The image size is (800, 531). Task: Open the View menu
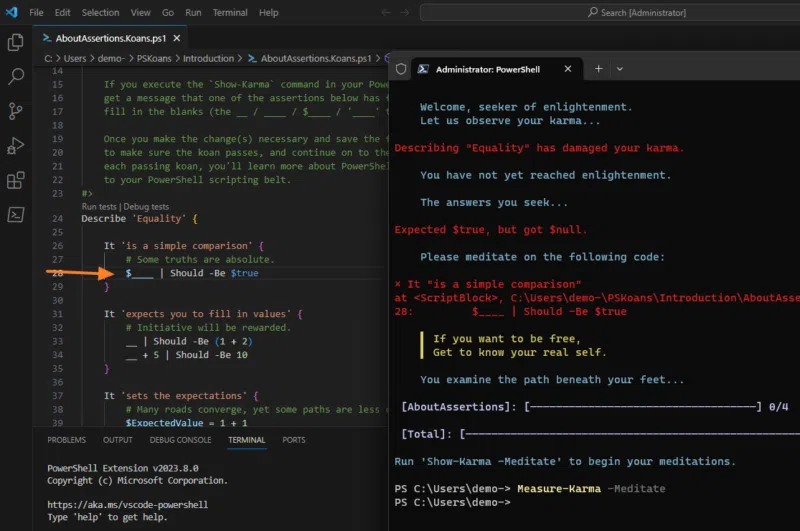pyautogui.click(x=140, y=12)
